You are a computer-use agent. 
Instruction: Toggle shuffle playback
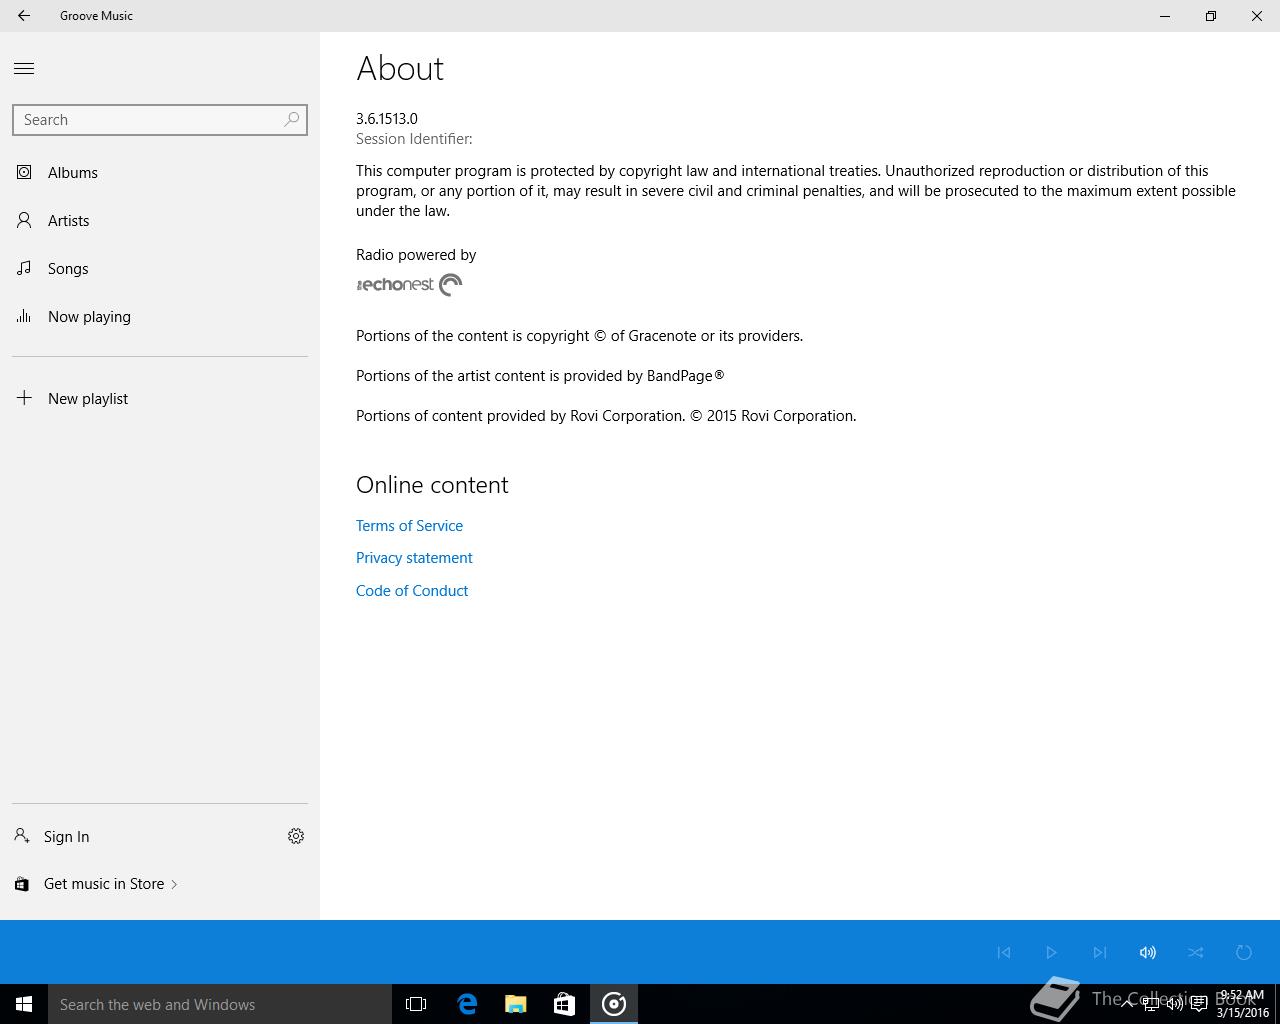(1196, 952)
